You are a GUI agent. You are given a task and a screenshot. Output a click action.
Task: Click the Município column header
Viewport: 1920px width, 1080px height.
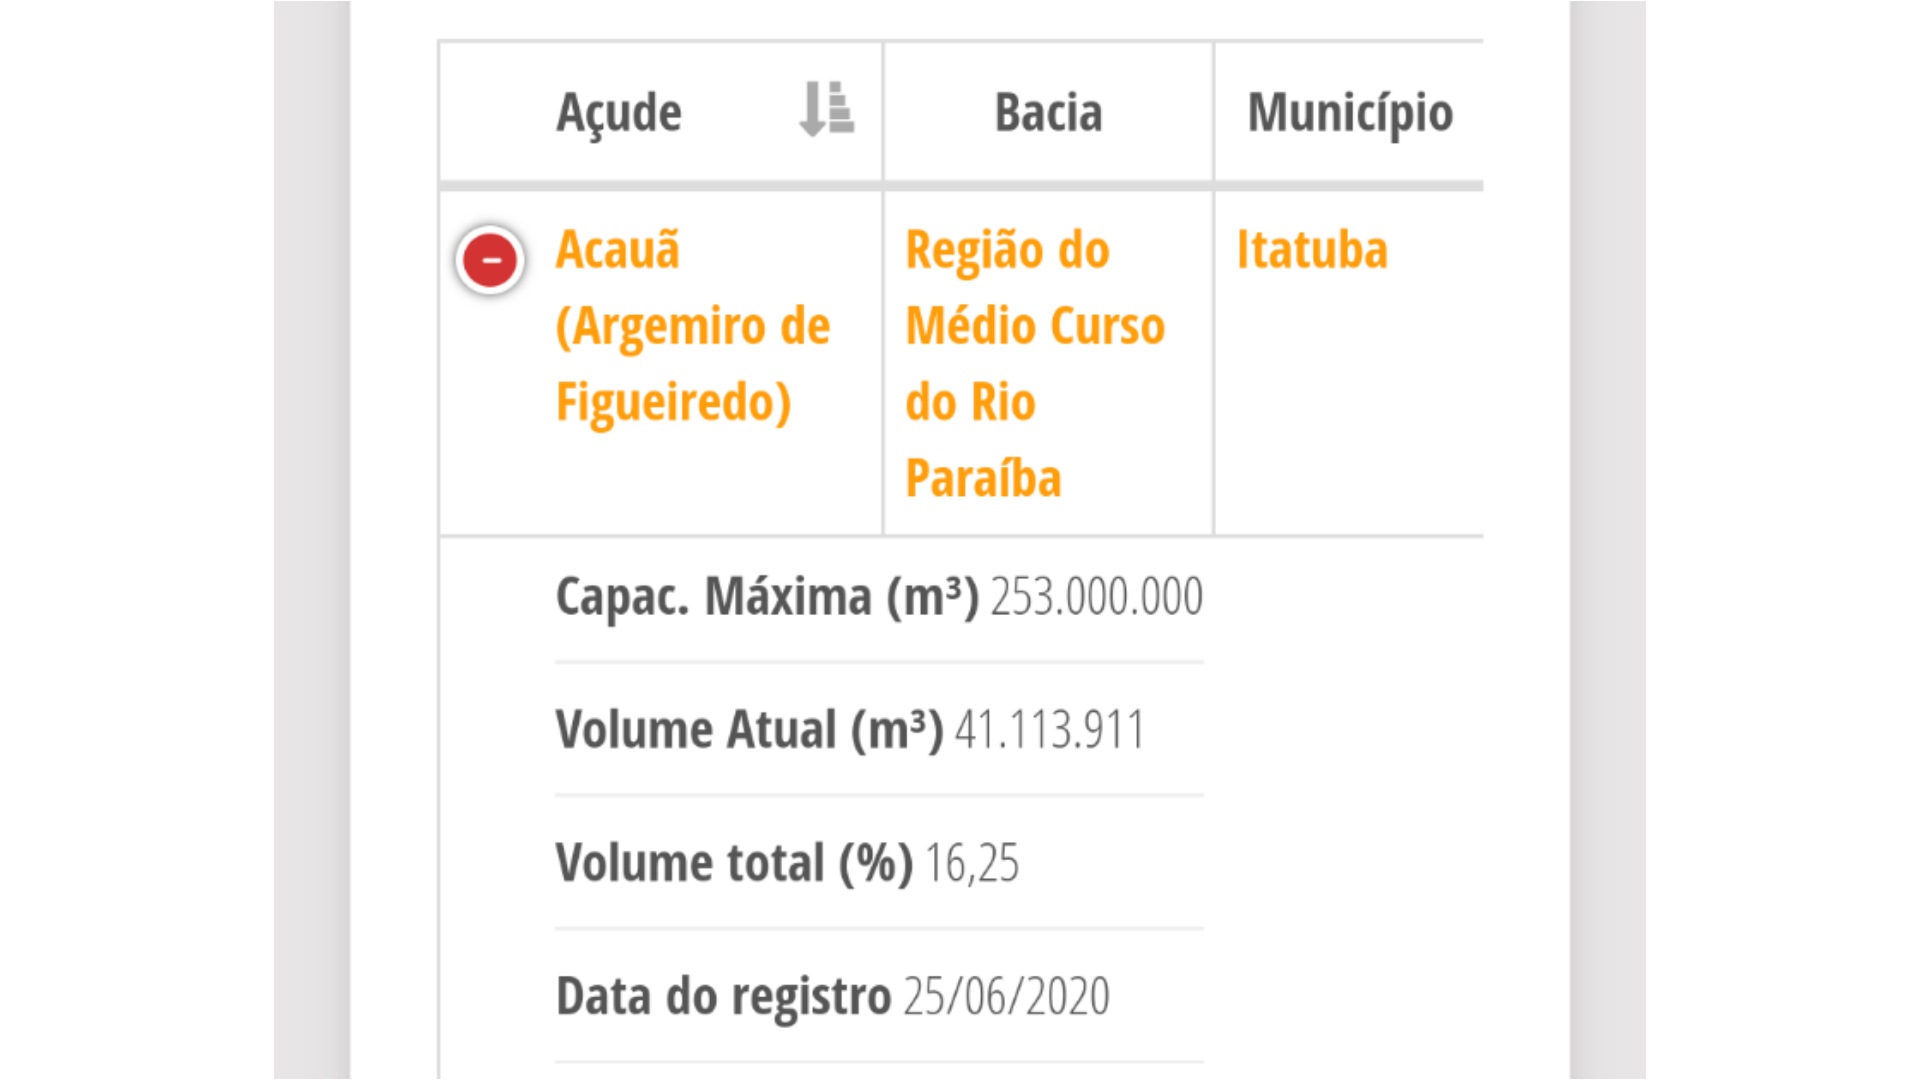(1349, 111)
